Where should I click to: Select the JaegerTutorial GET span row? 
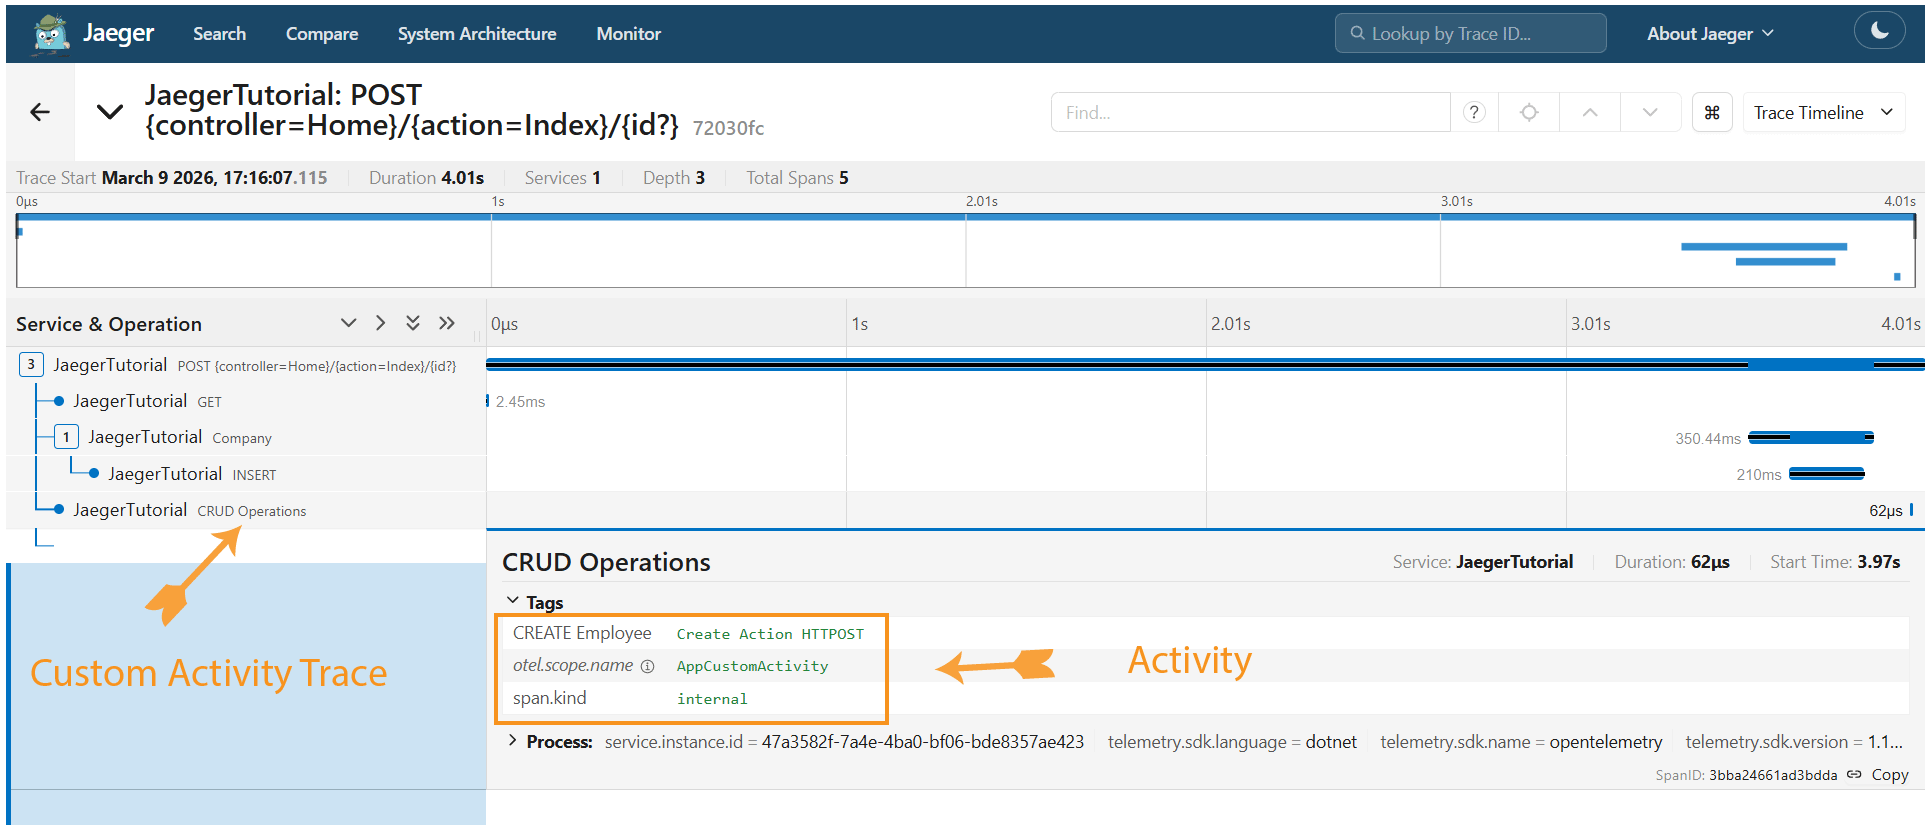(x=246, y=401)
